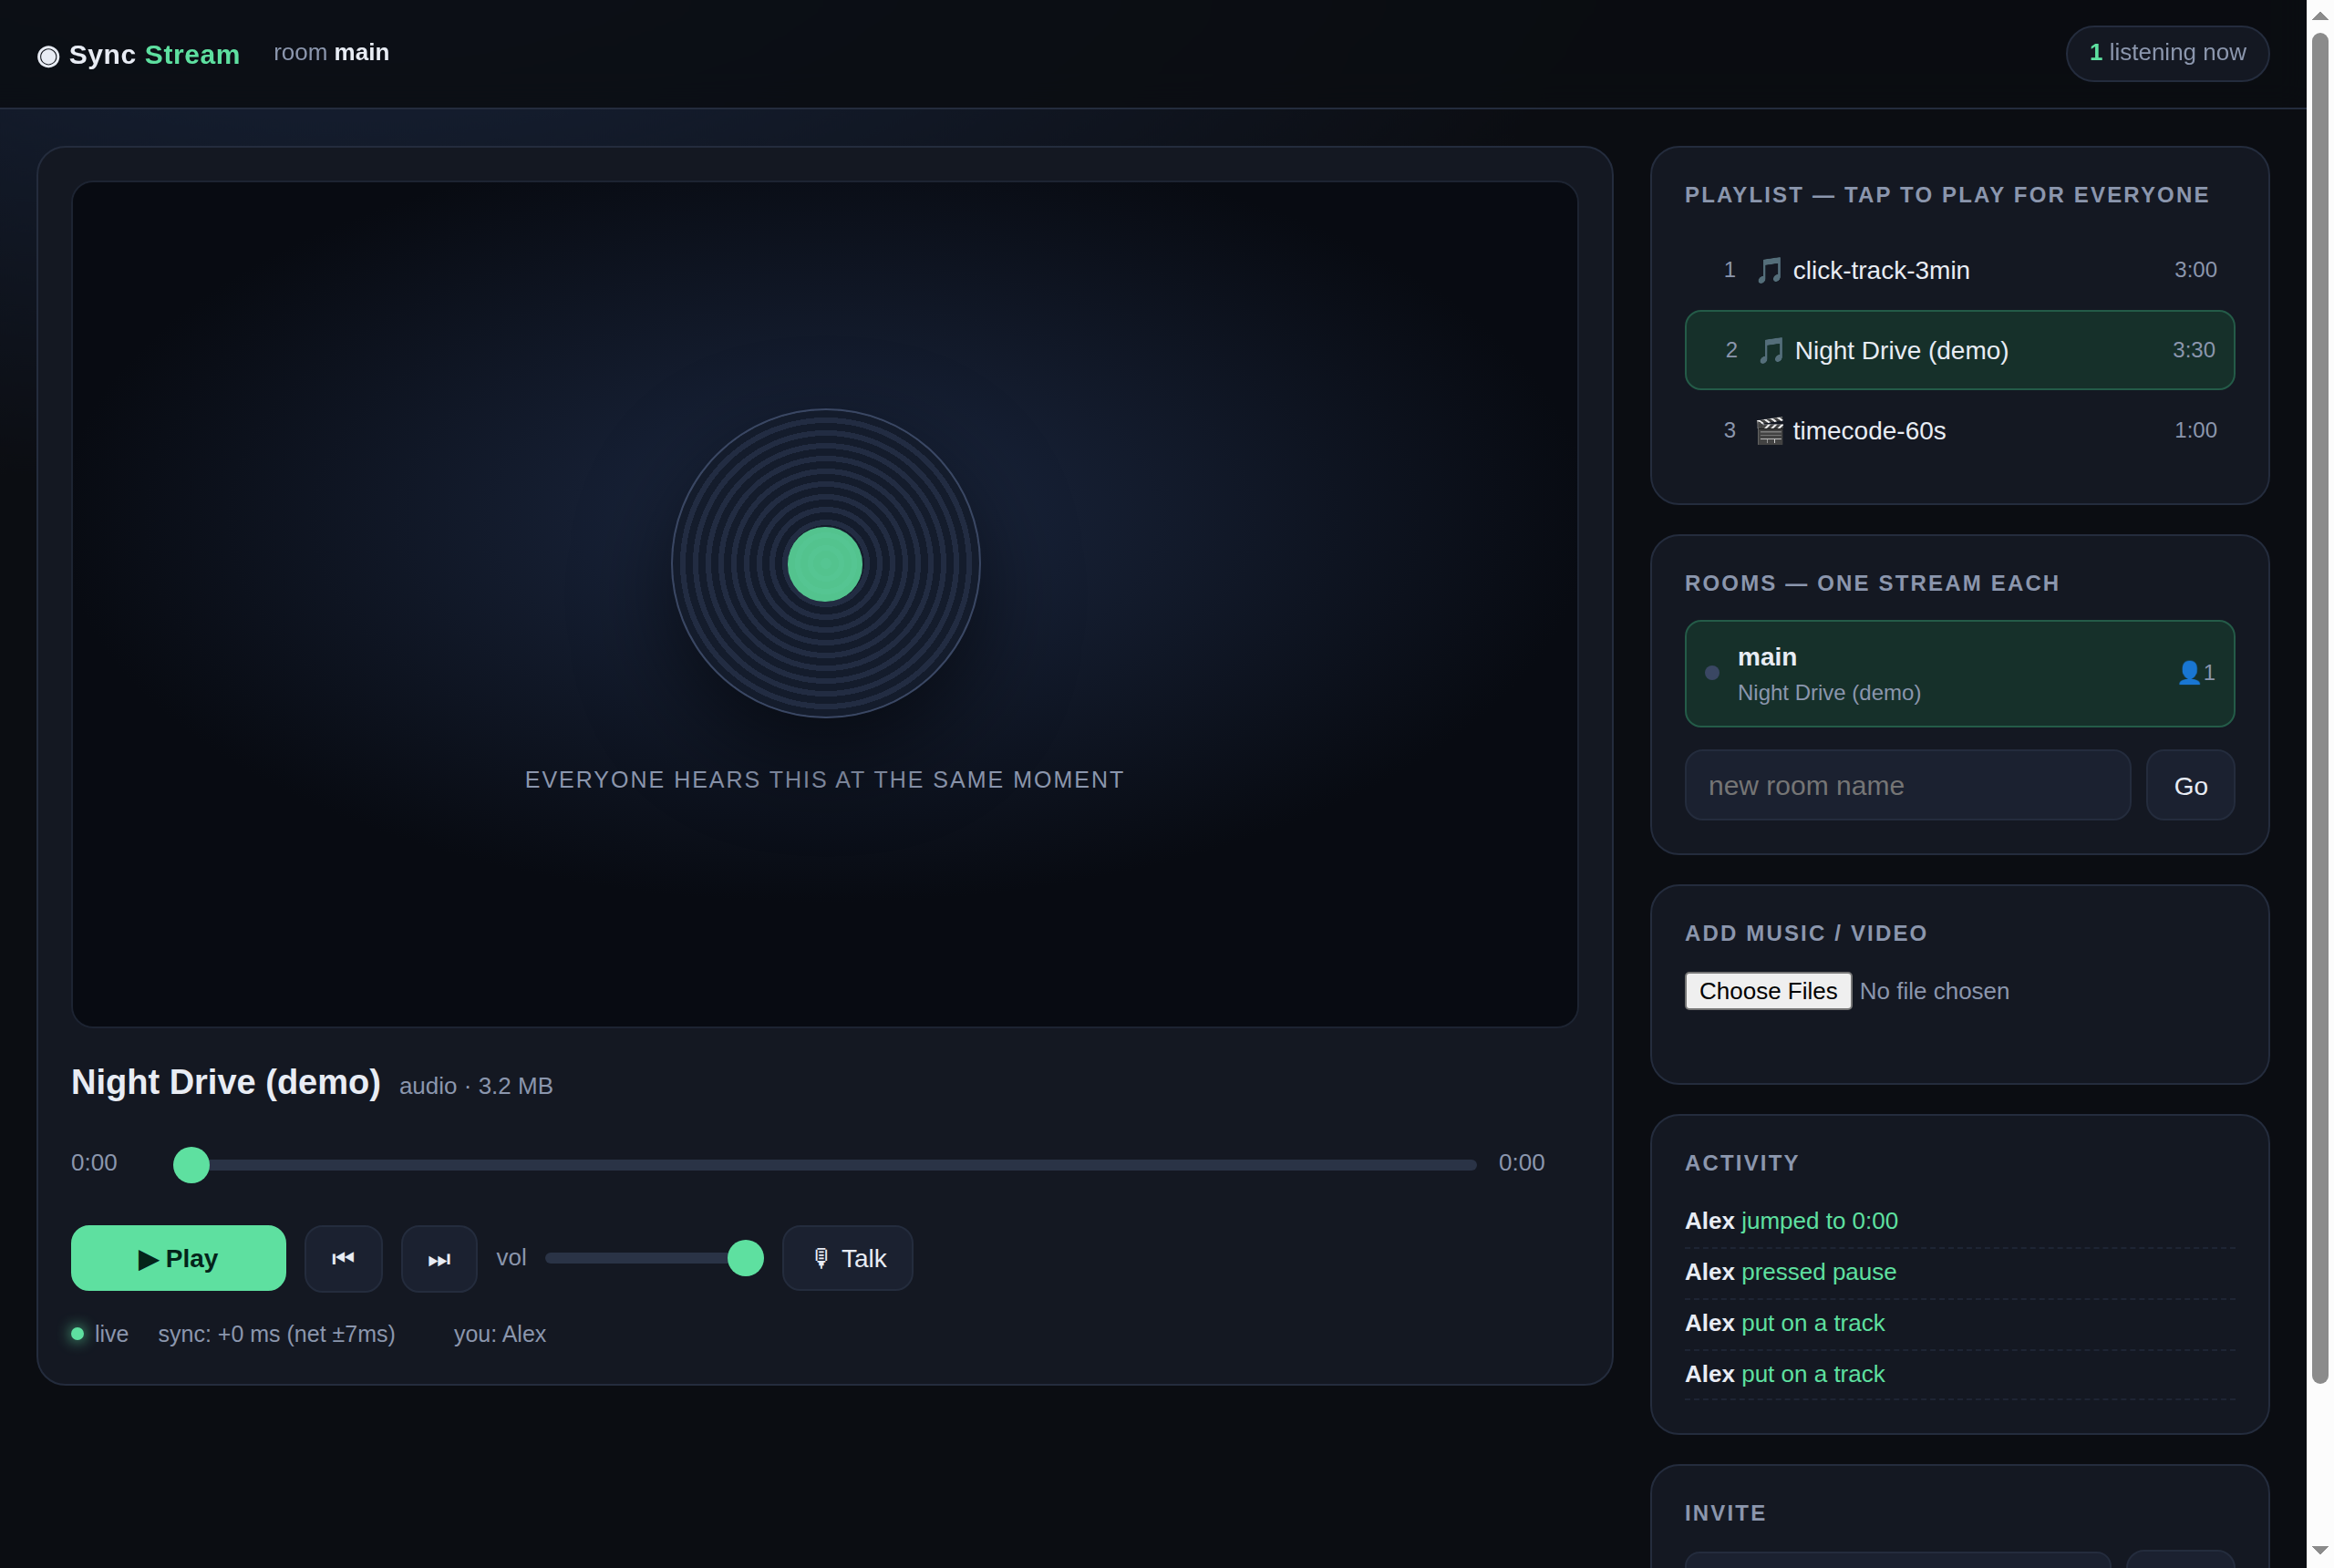Click the 1 listening now badge
The image size is (2334, 1568).
click(2166, 53)
